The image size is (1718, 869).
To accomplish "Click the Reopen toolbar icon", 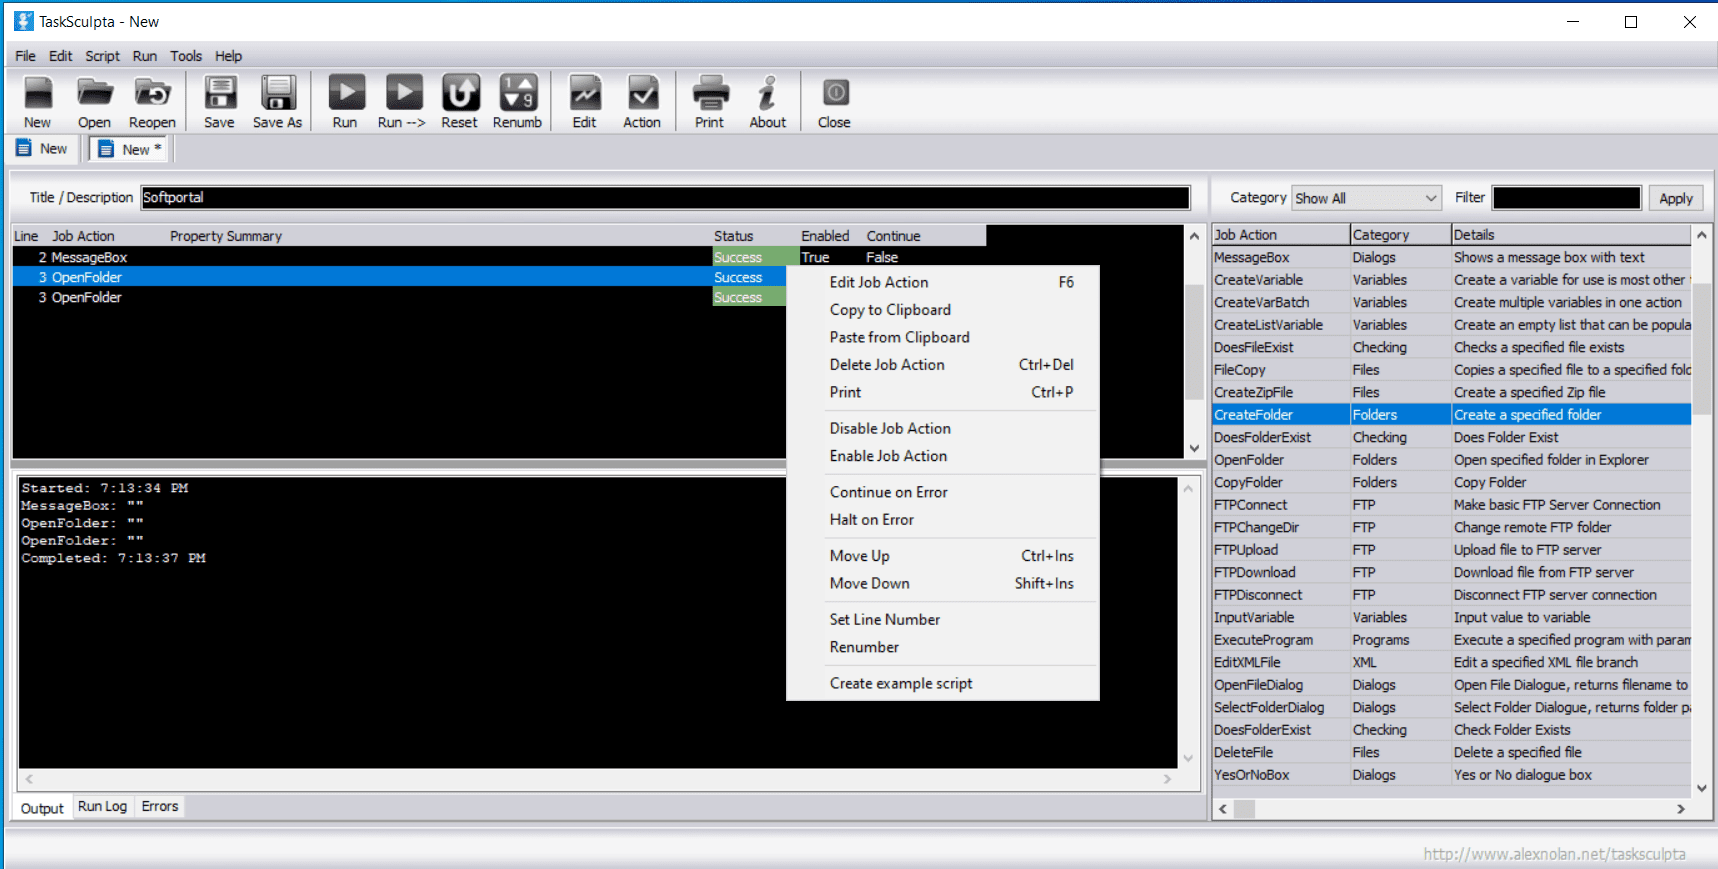I will point(152,102).
